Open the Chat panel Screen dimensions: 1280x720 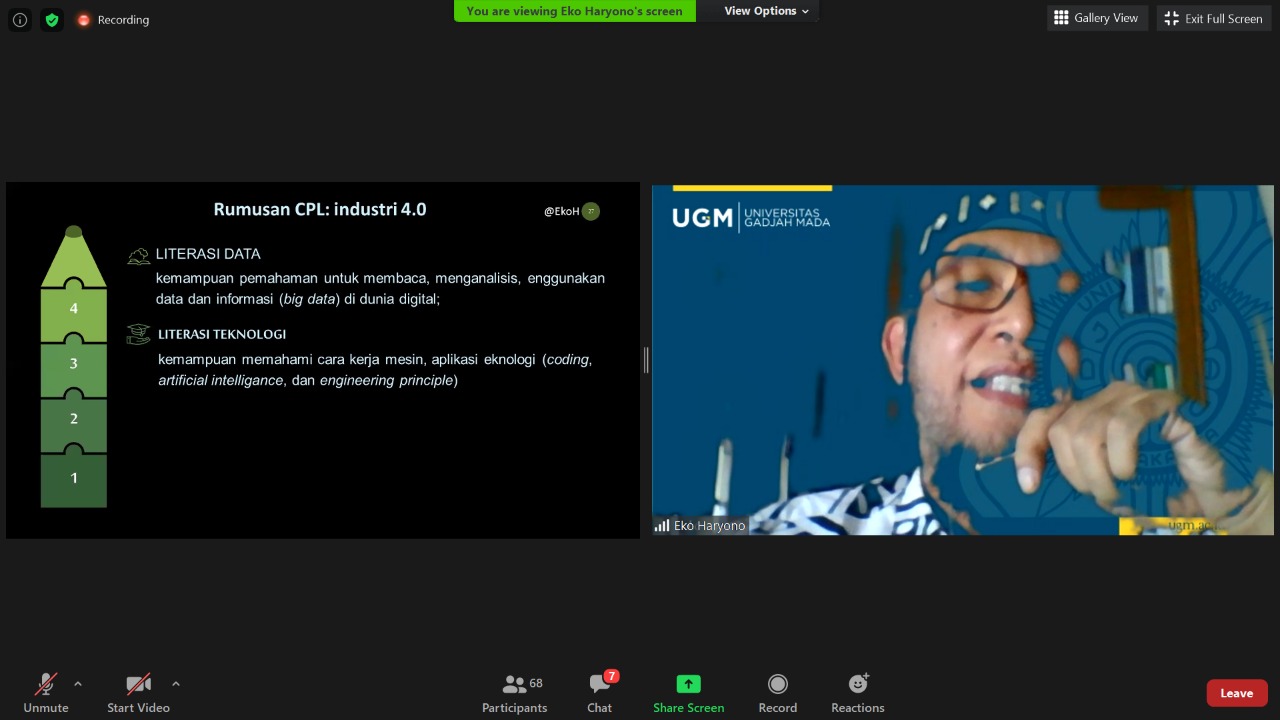pyautogui.click(x=599, y=692)
